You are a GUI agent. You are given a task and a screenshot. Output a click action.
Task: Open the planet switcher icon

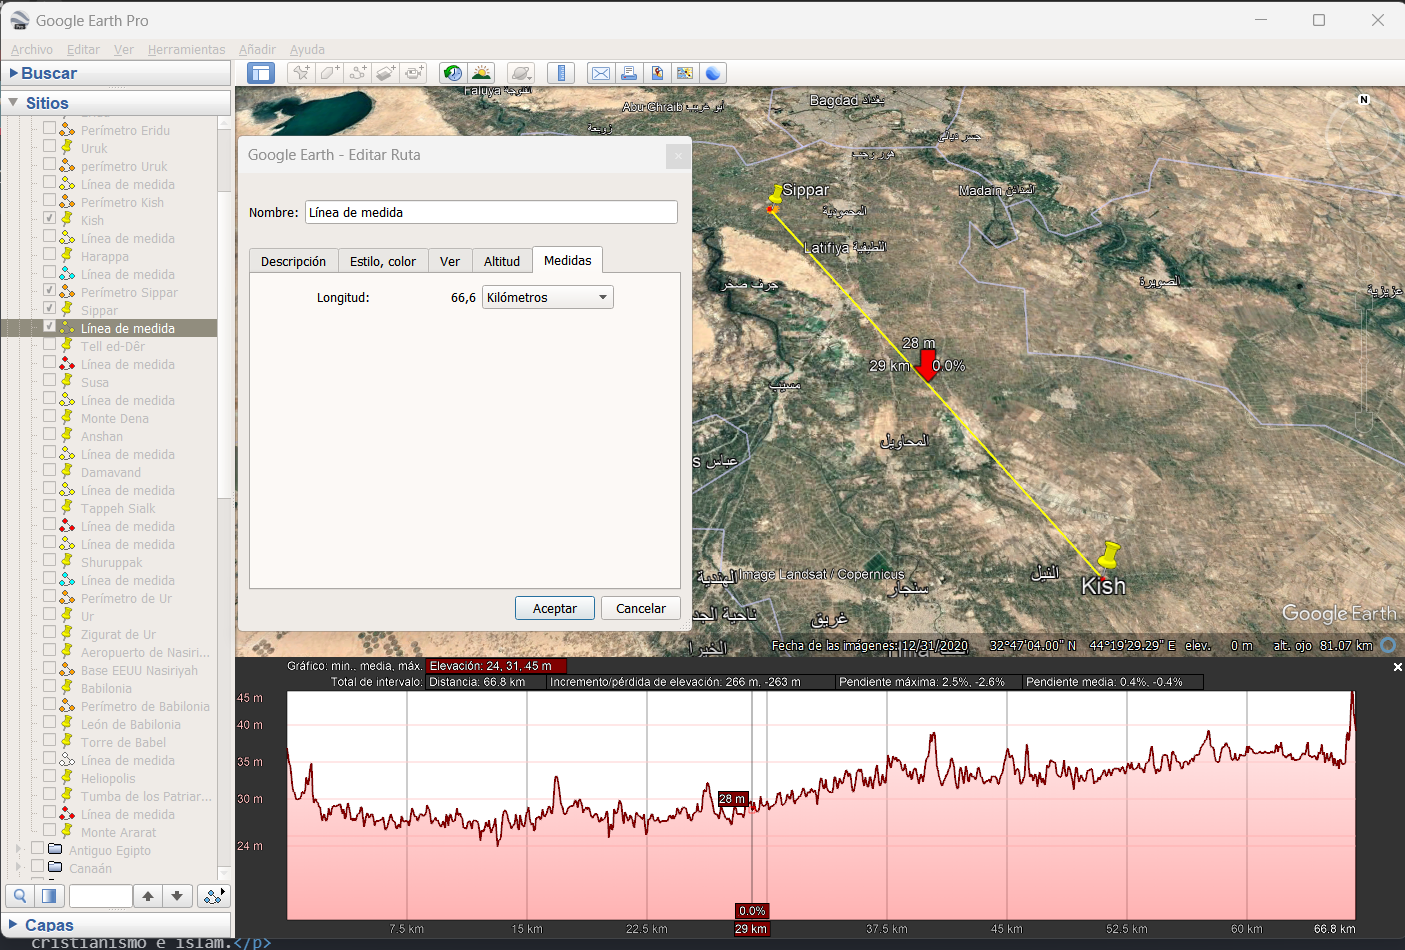pyautogui.click(x=521, y=73)
